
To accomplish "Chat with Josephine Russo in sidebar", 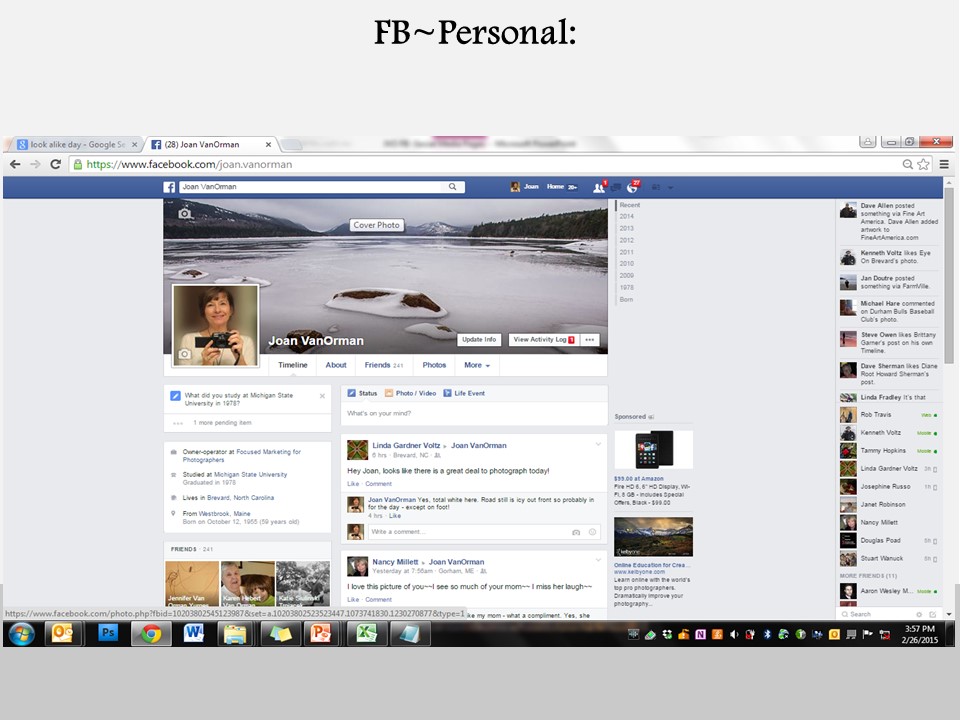I will pyautogui.click(x=888, y=487).
